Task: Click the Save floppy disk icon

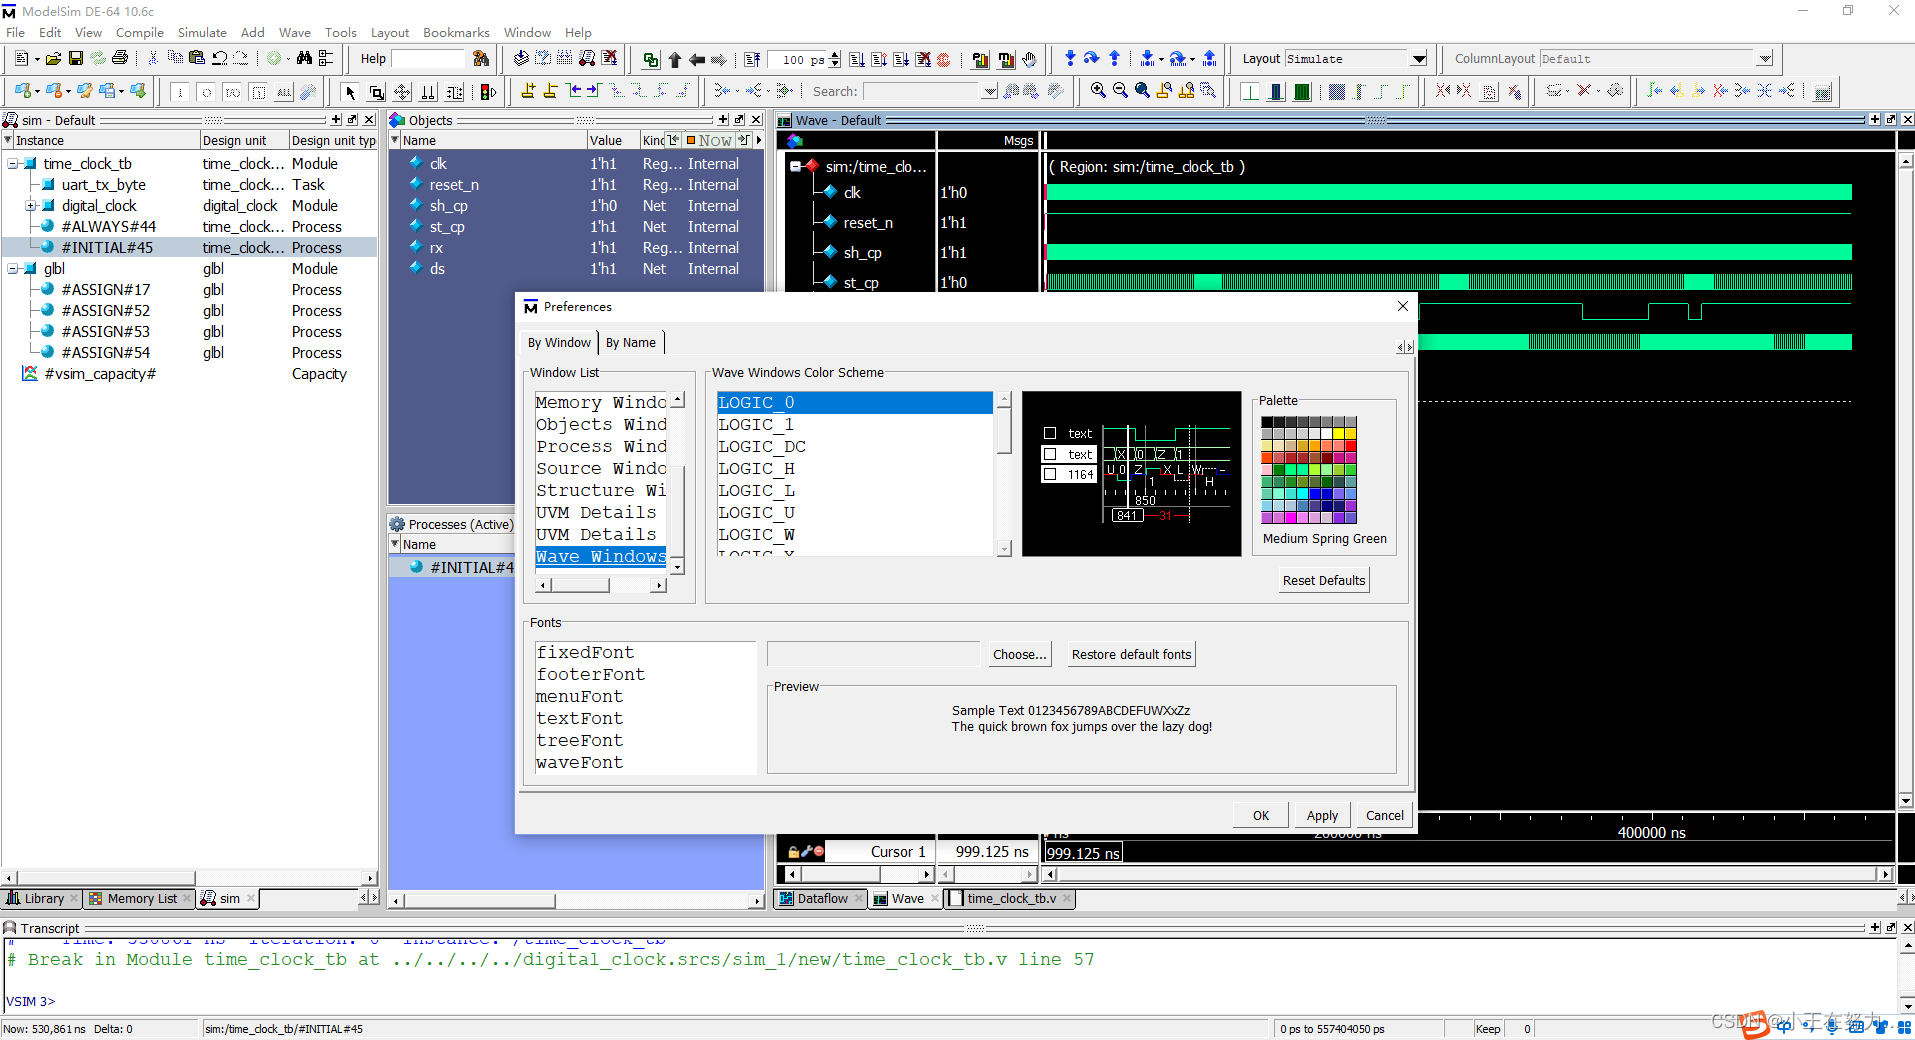Action: click(x=75, y=59)
